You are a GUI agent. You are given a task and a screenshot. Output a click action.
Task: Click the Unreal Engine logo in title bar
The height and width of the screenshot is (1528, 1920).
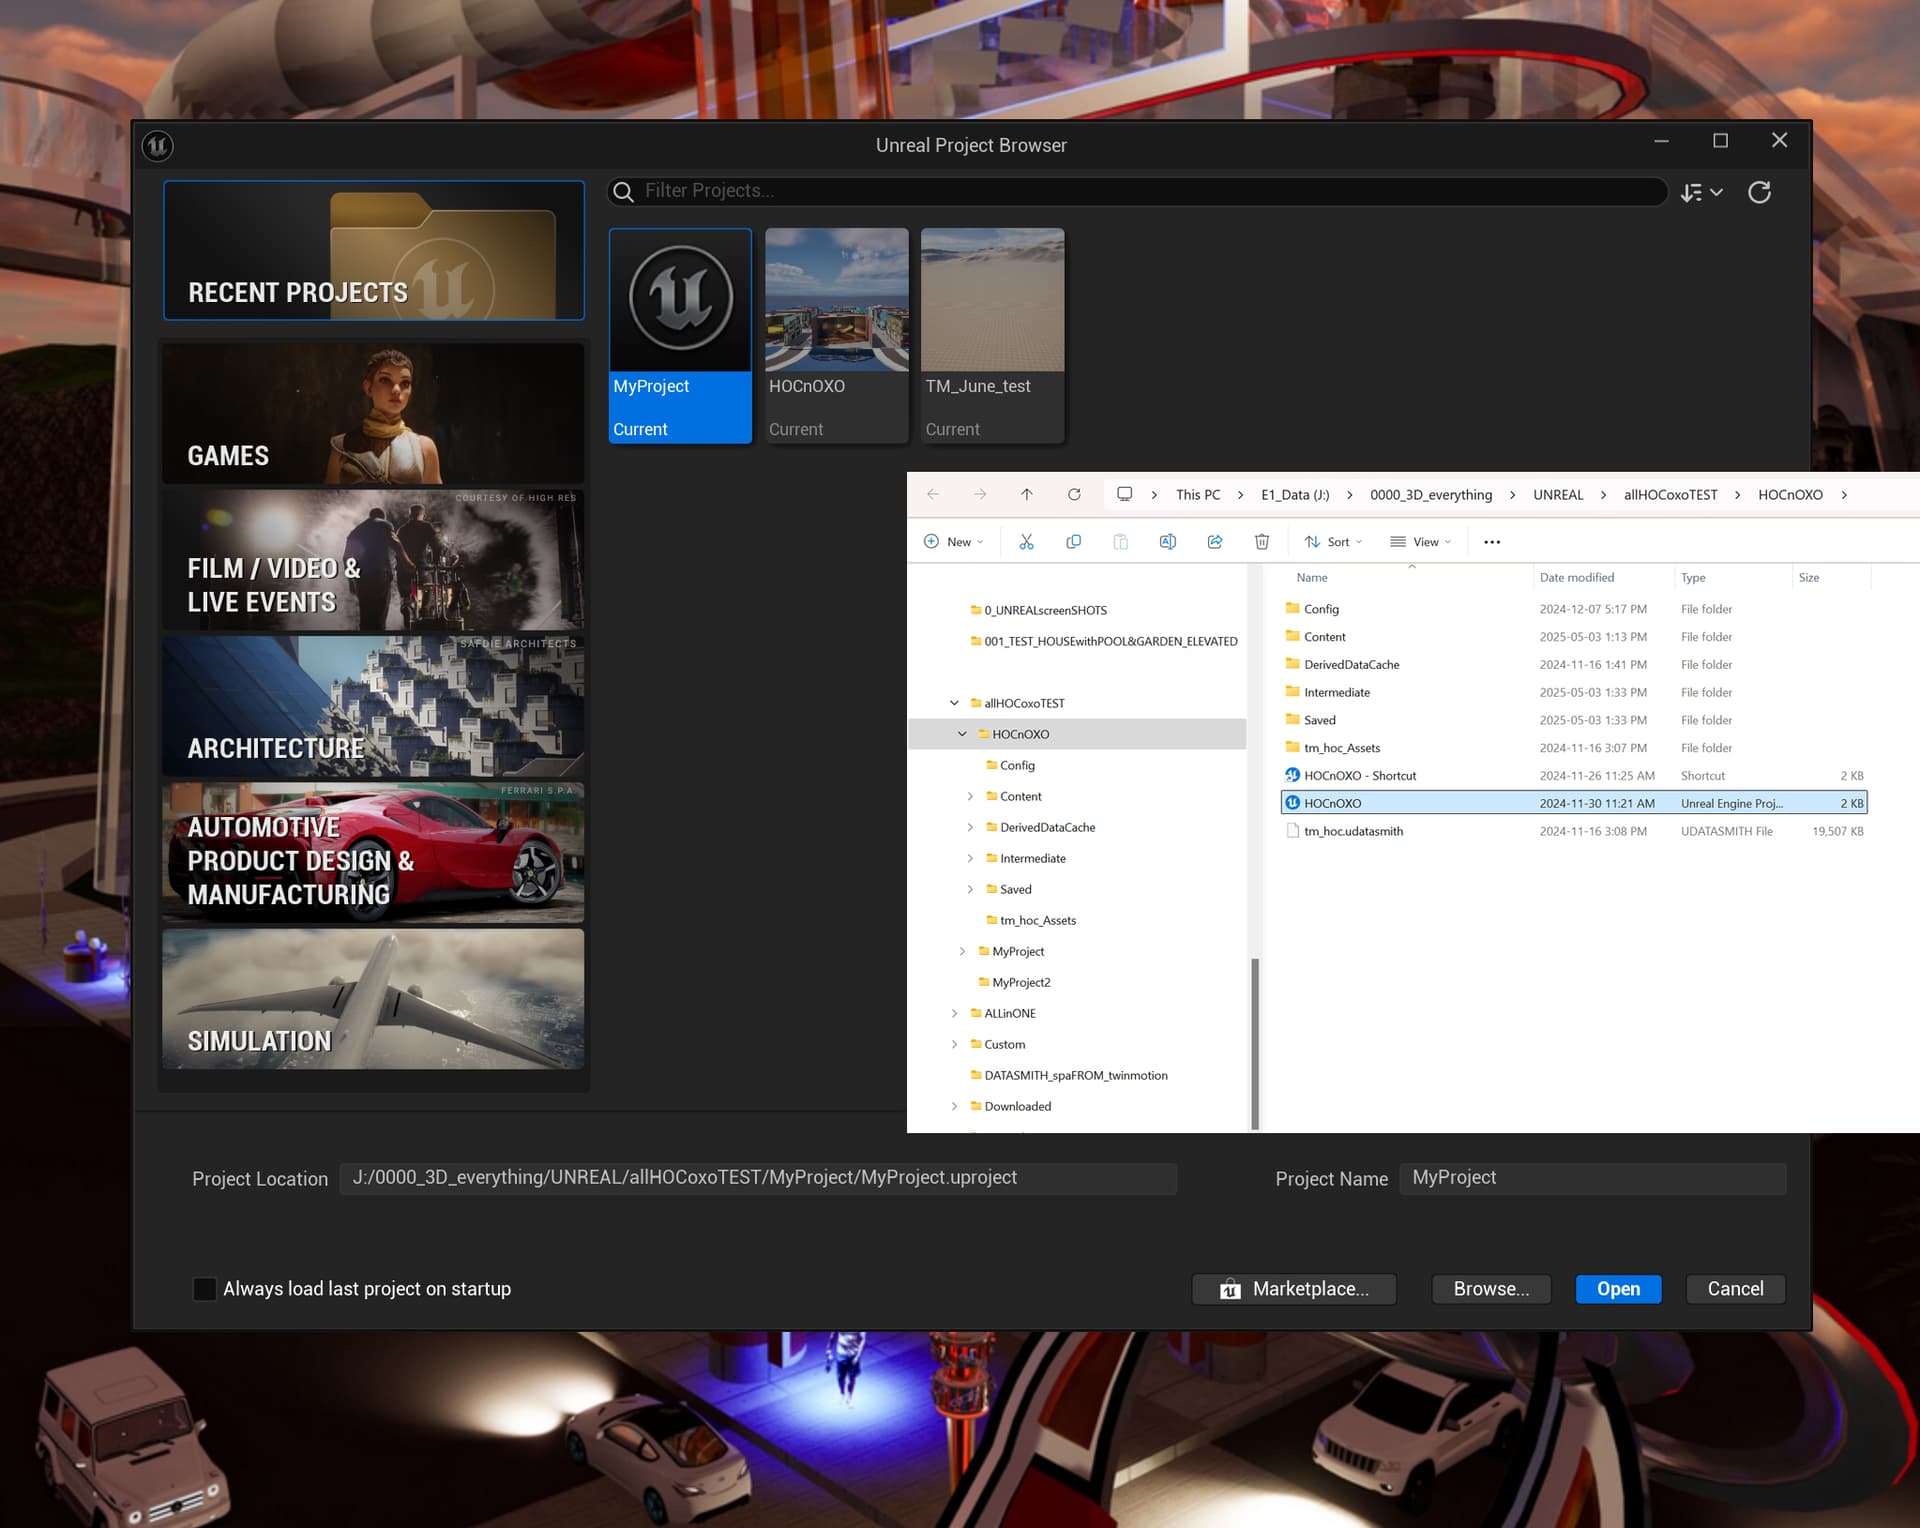(x=157, y=146)
